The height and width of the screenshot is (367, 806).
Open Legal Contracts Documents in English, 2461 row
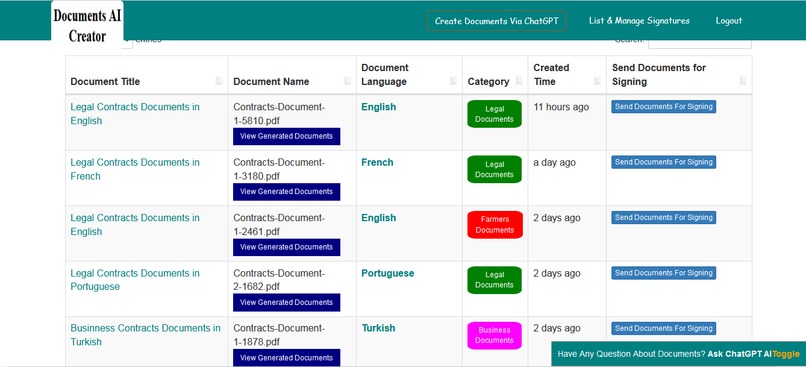135,225
